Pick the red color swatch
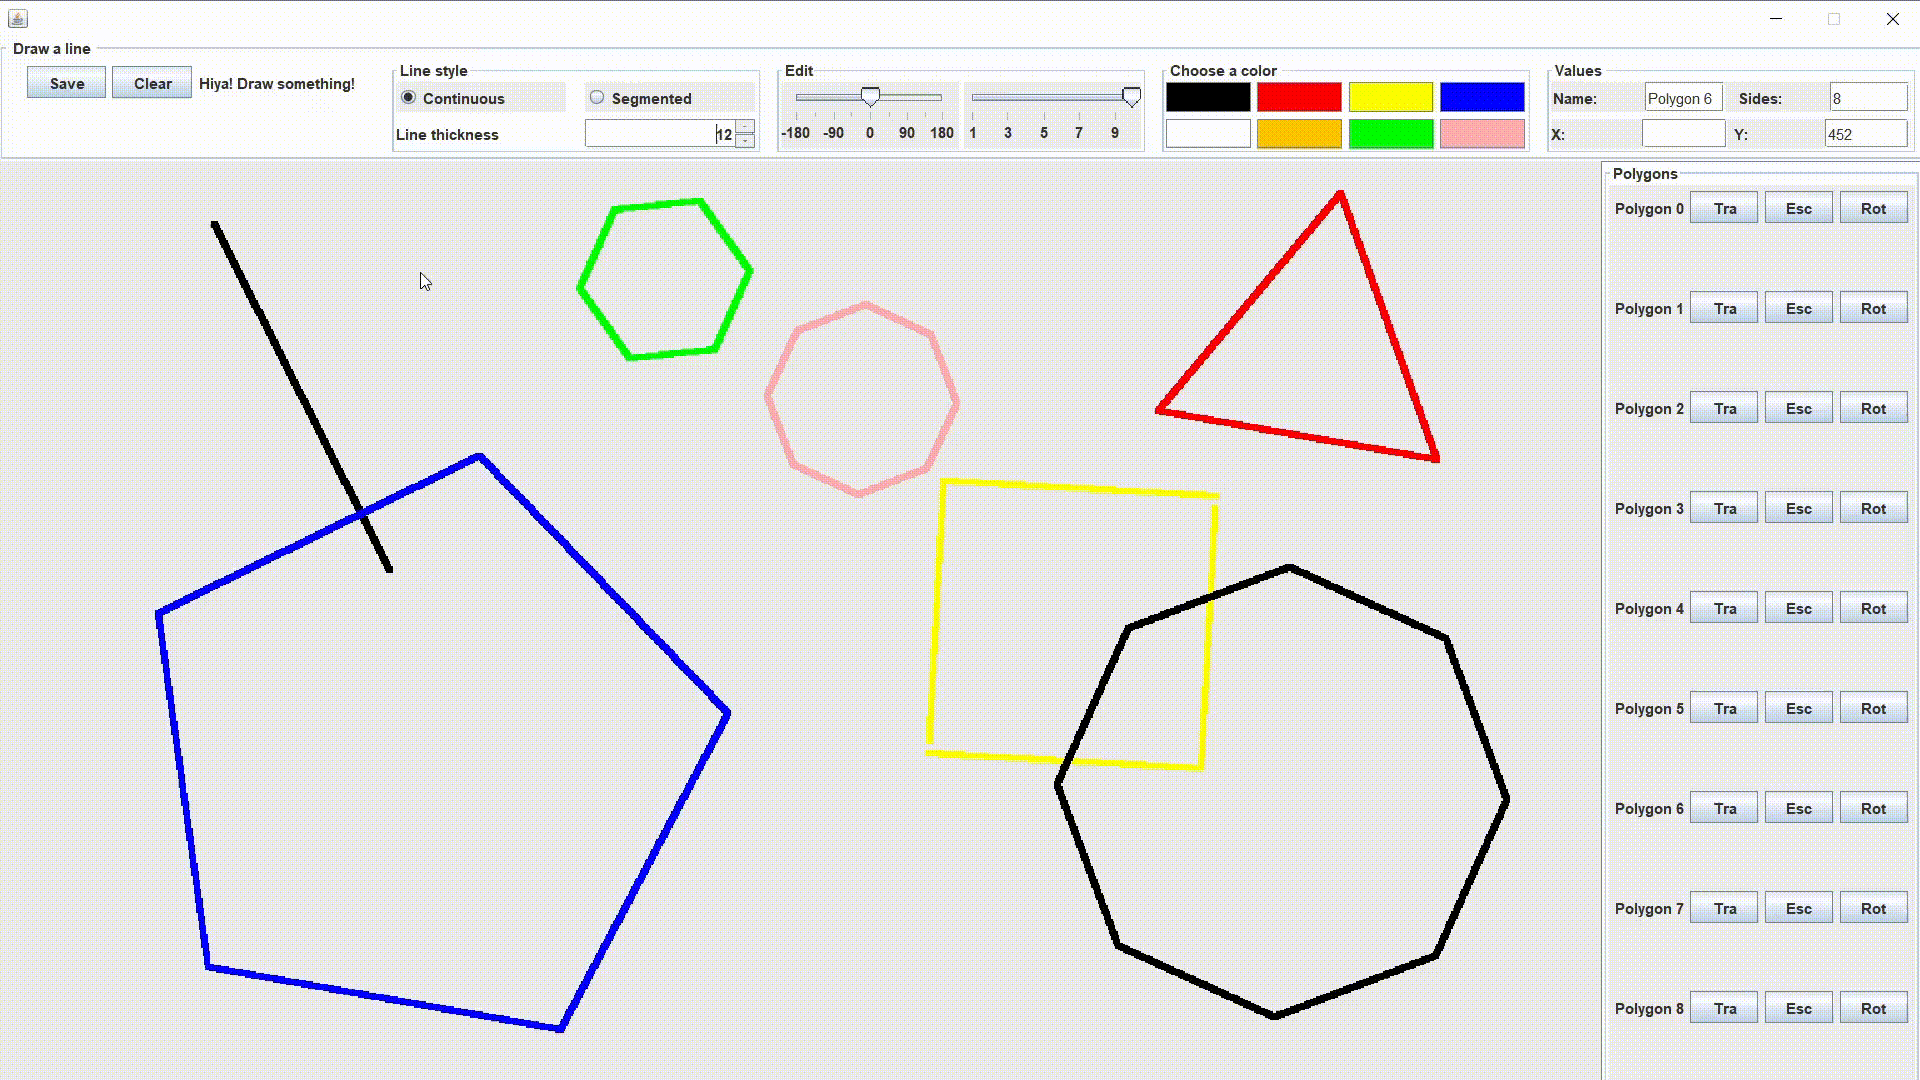Screen dimensions: 1920x1080 click(1299, 97)
